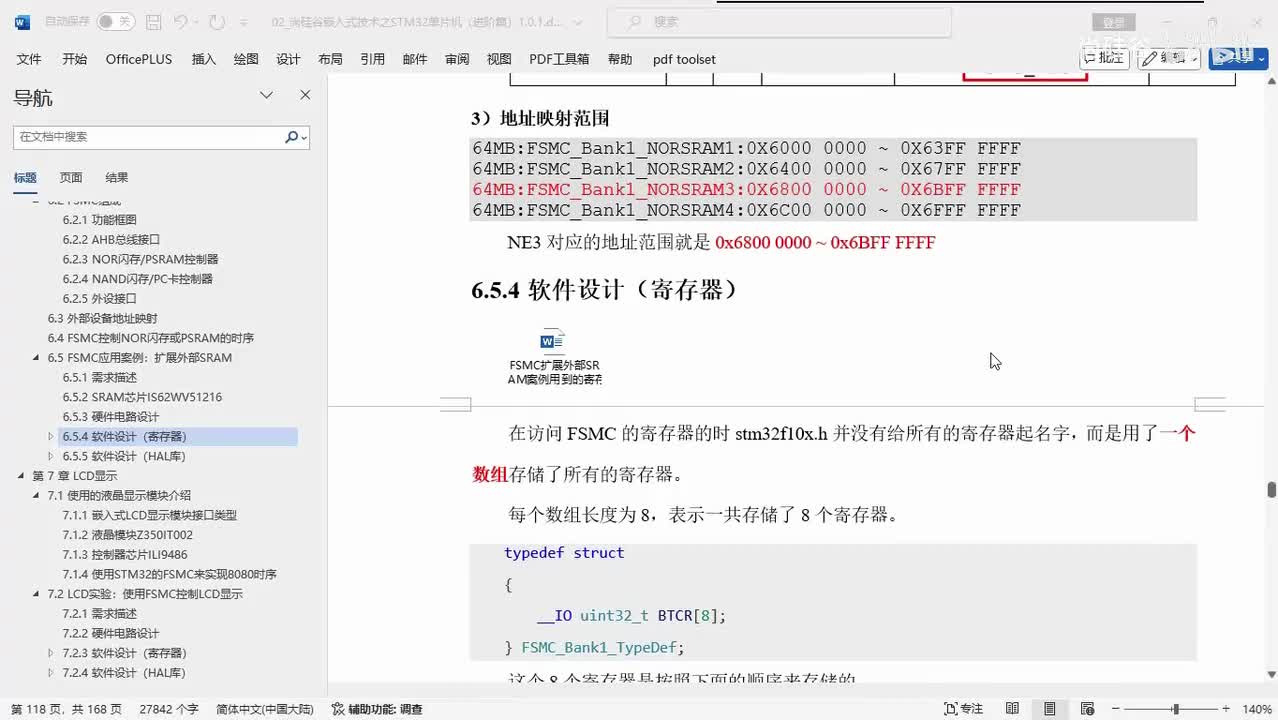Click the Save icon in title bar
Viewport: 1278px width, 720px height.
pos(153,21)
